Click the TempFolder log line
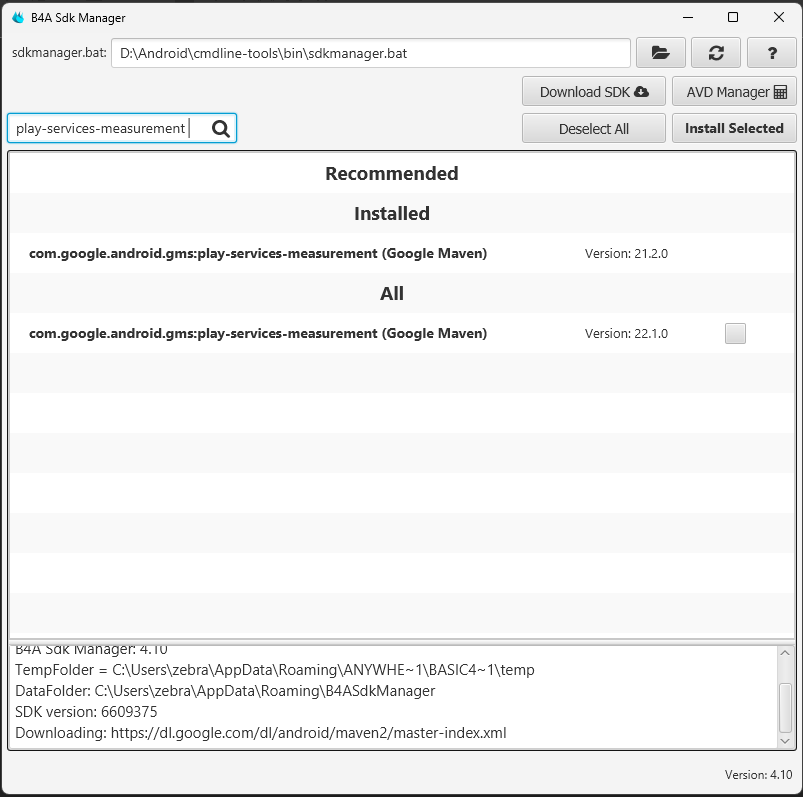This screenshot has height=797, width=803. (x=274, y=670)
